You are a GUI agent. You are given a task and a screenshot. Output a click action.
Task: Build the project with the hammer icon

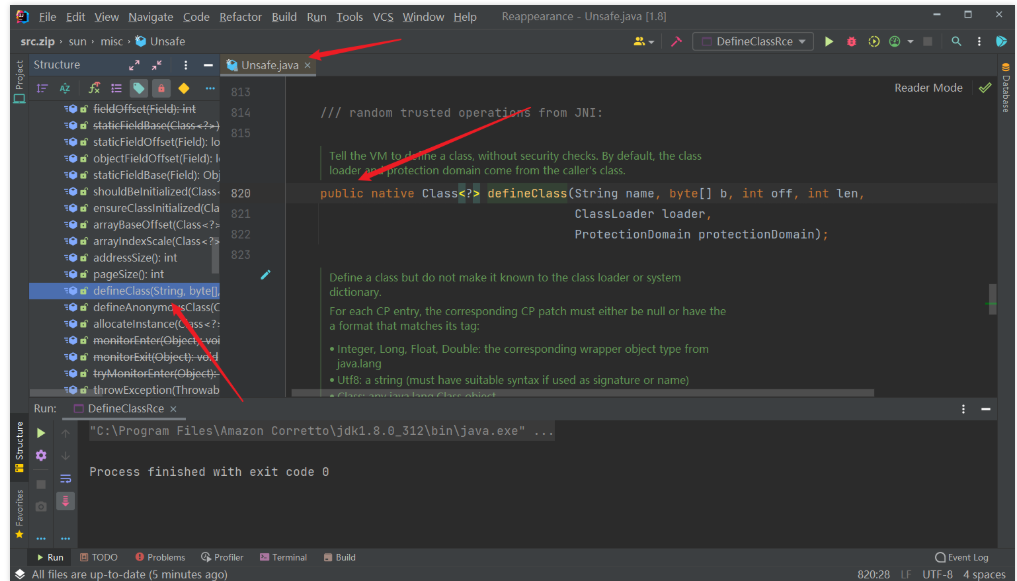point(676,42)
